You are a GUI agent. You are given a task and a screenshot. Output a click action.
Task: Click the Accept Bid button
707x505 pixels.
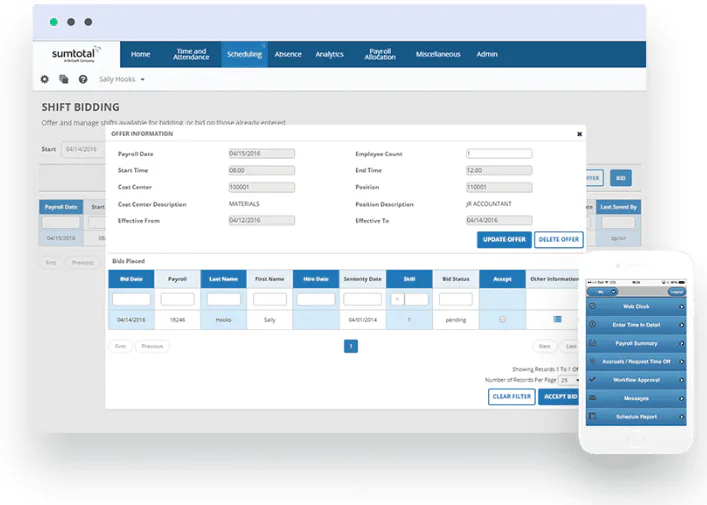(559, 396)
